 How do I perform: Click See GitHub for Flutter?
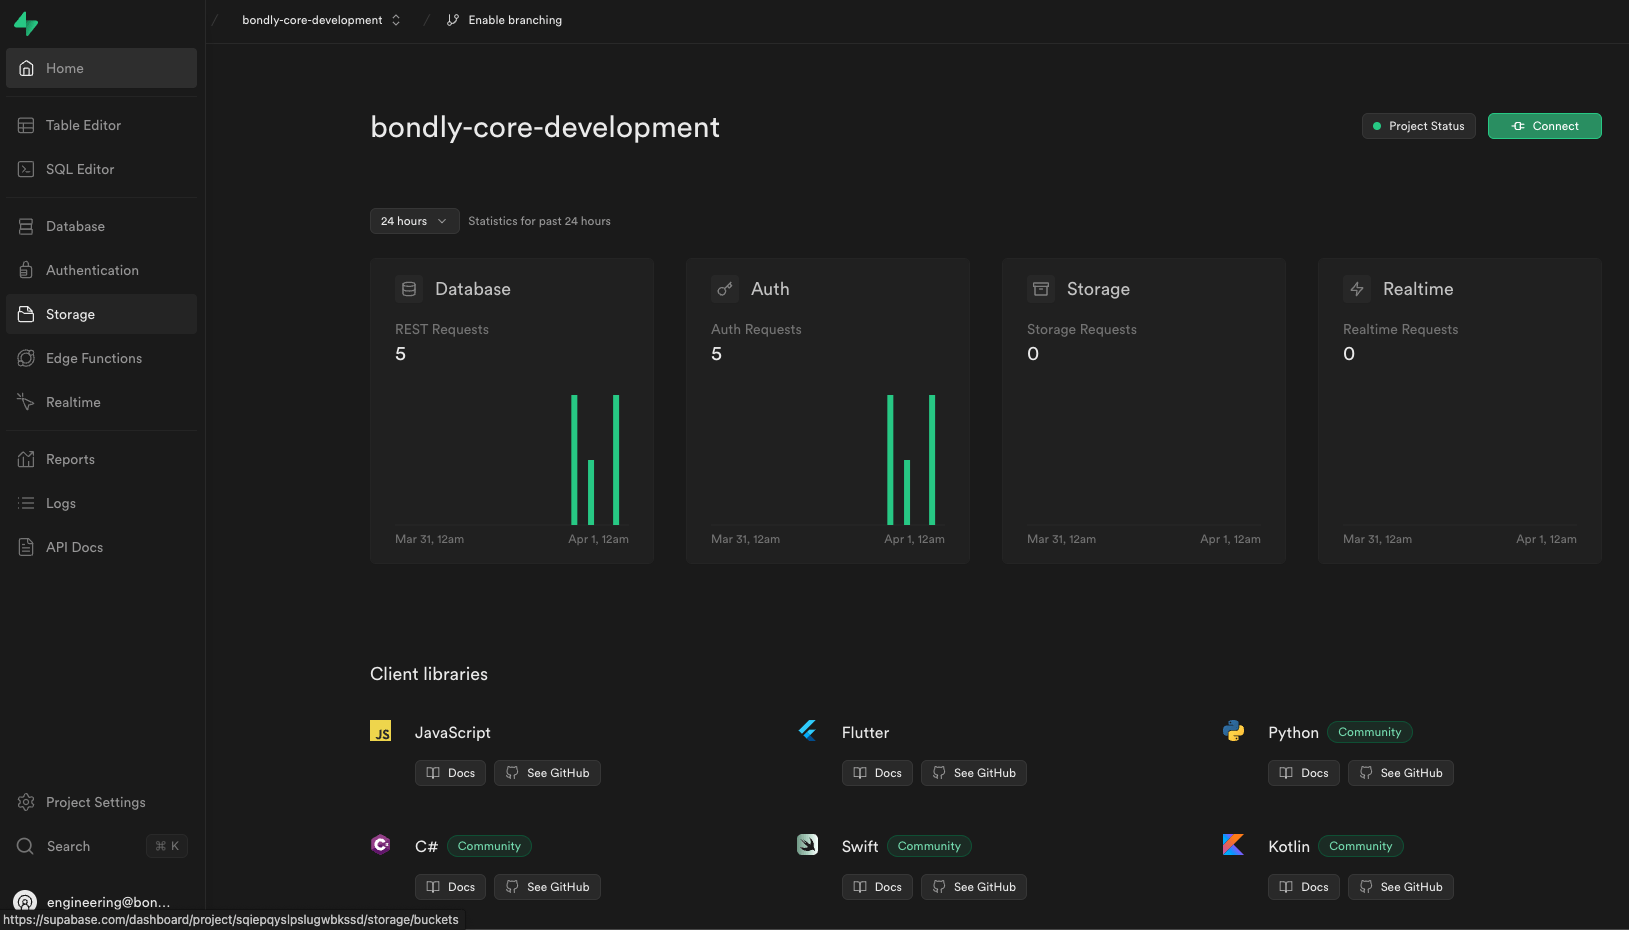[x=974, y=773]
